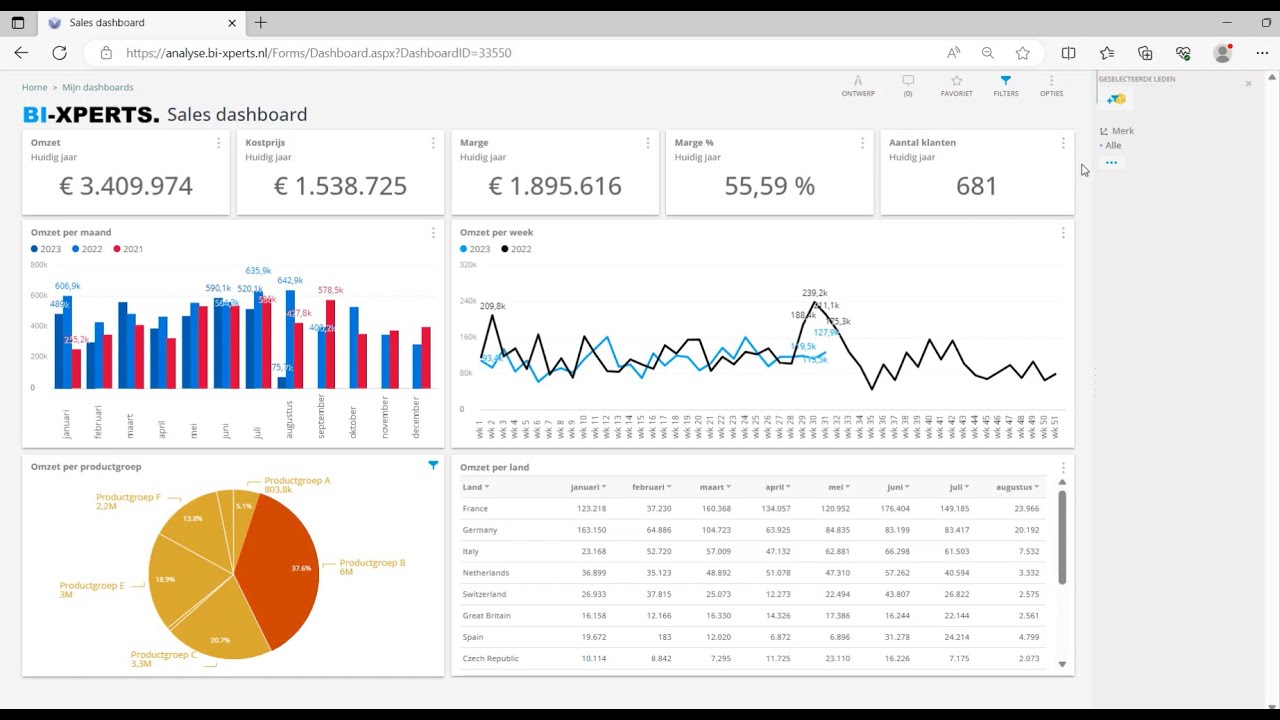Open the browser split screen icon
1280x720 pixels.
(1068, 53)
